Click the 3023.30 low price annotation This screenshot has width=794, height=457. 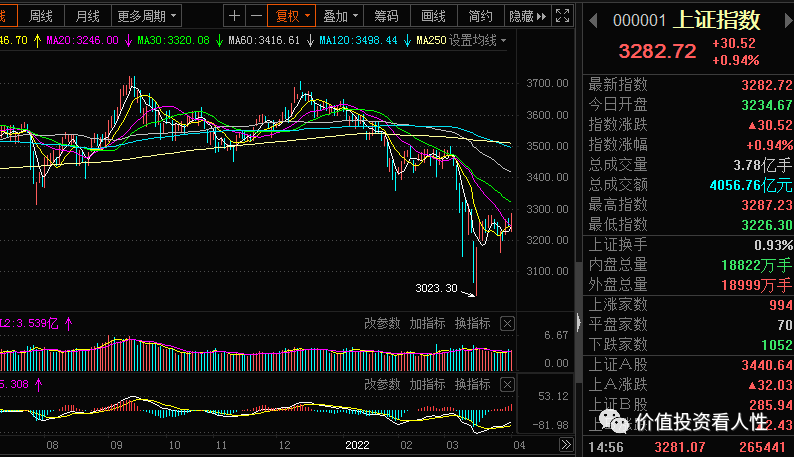click(436, 288)
